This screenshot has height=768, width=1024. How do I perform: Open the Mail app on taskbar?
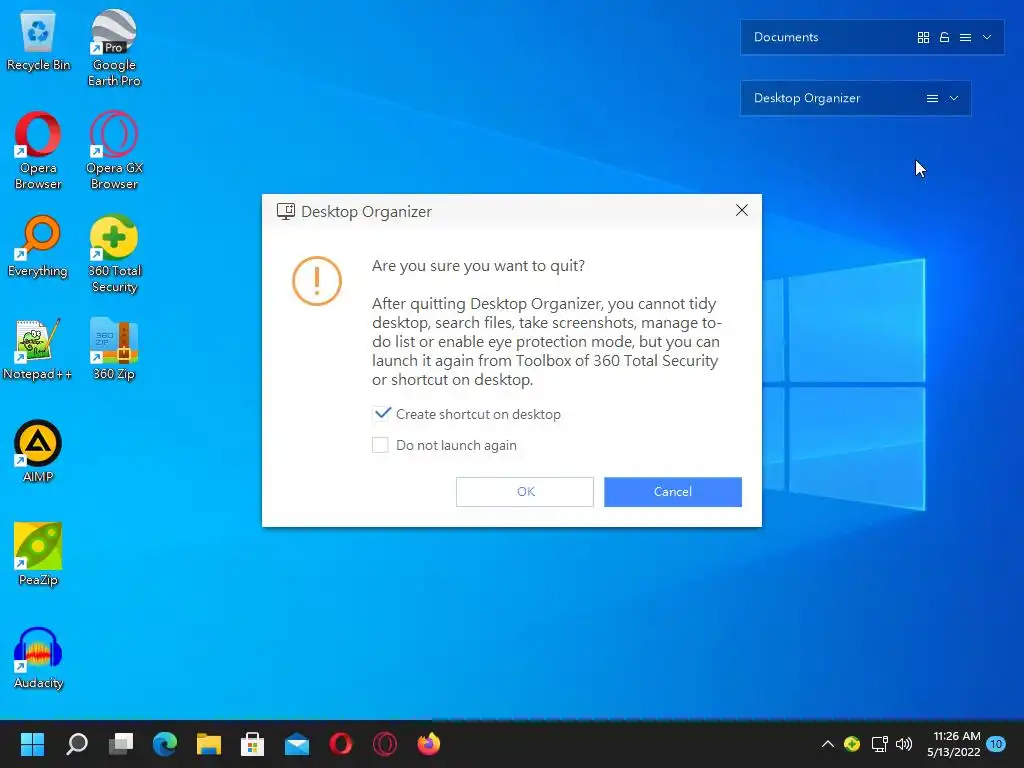click(296, 744)
